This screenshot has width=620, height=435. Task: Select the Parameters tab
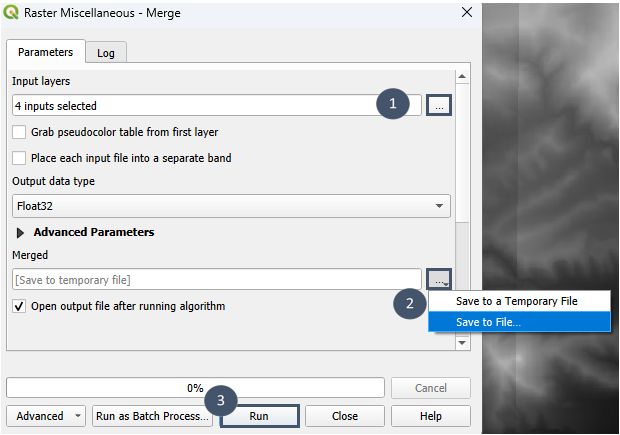[45, 52]
